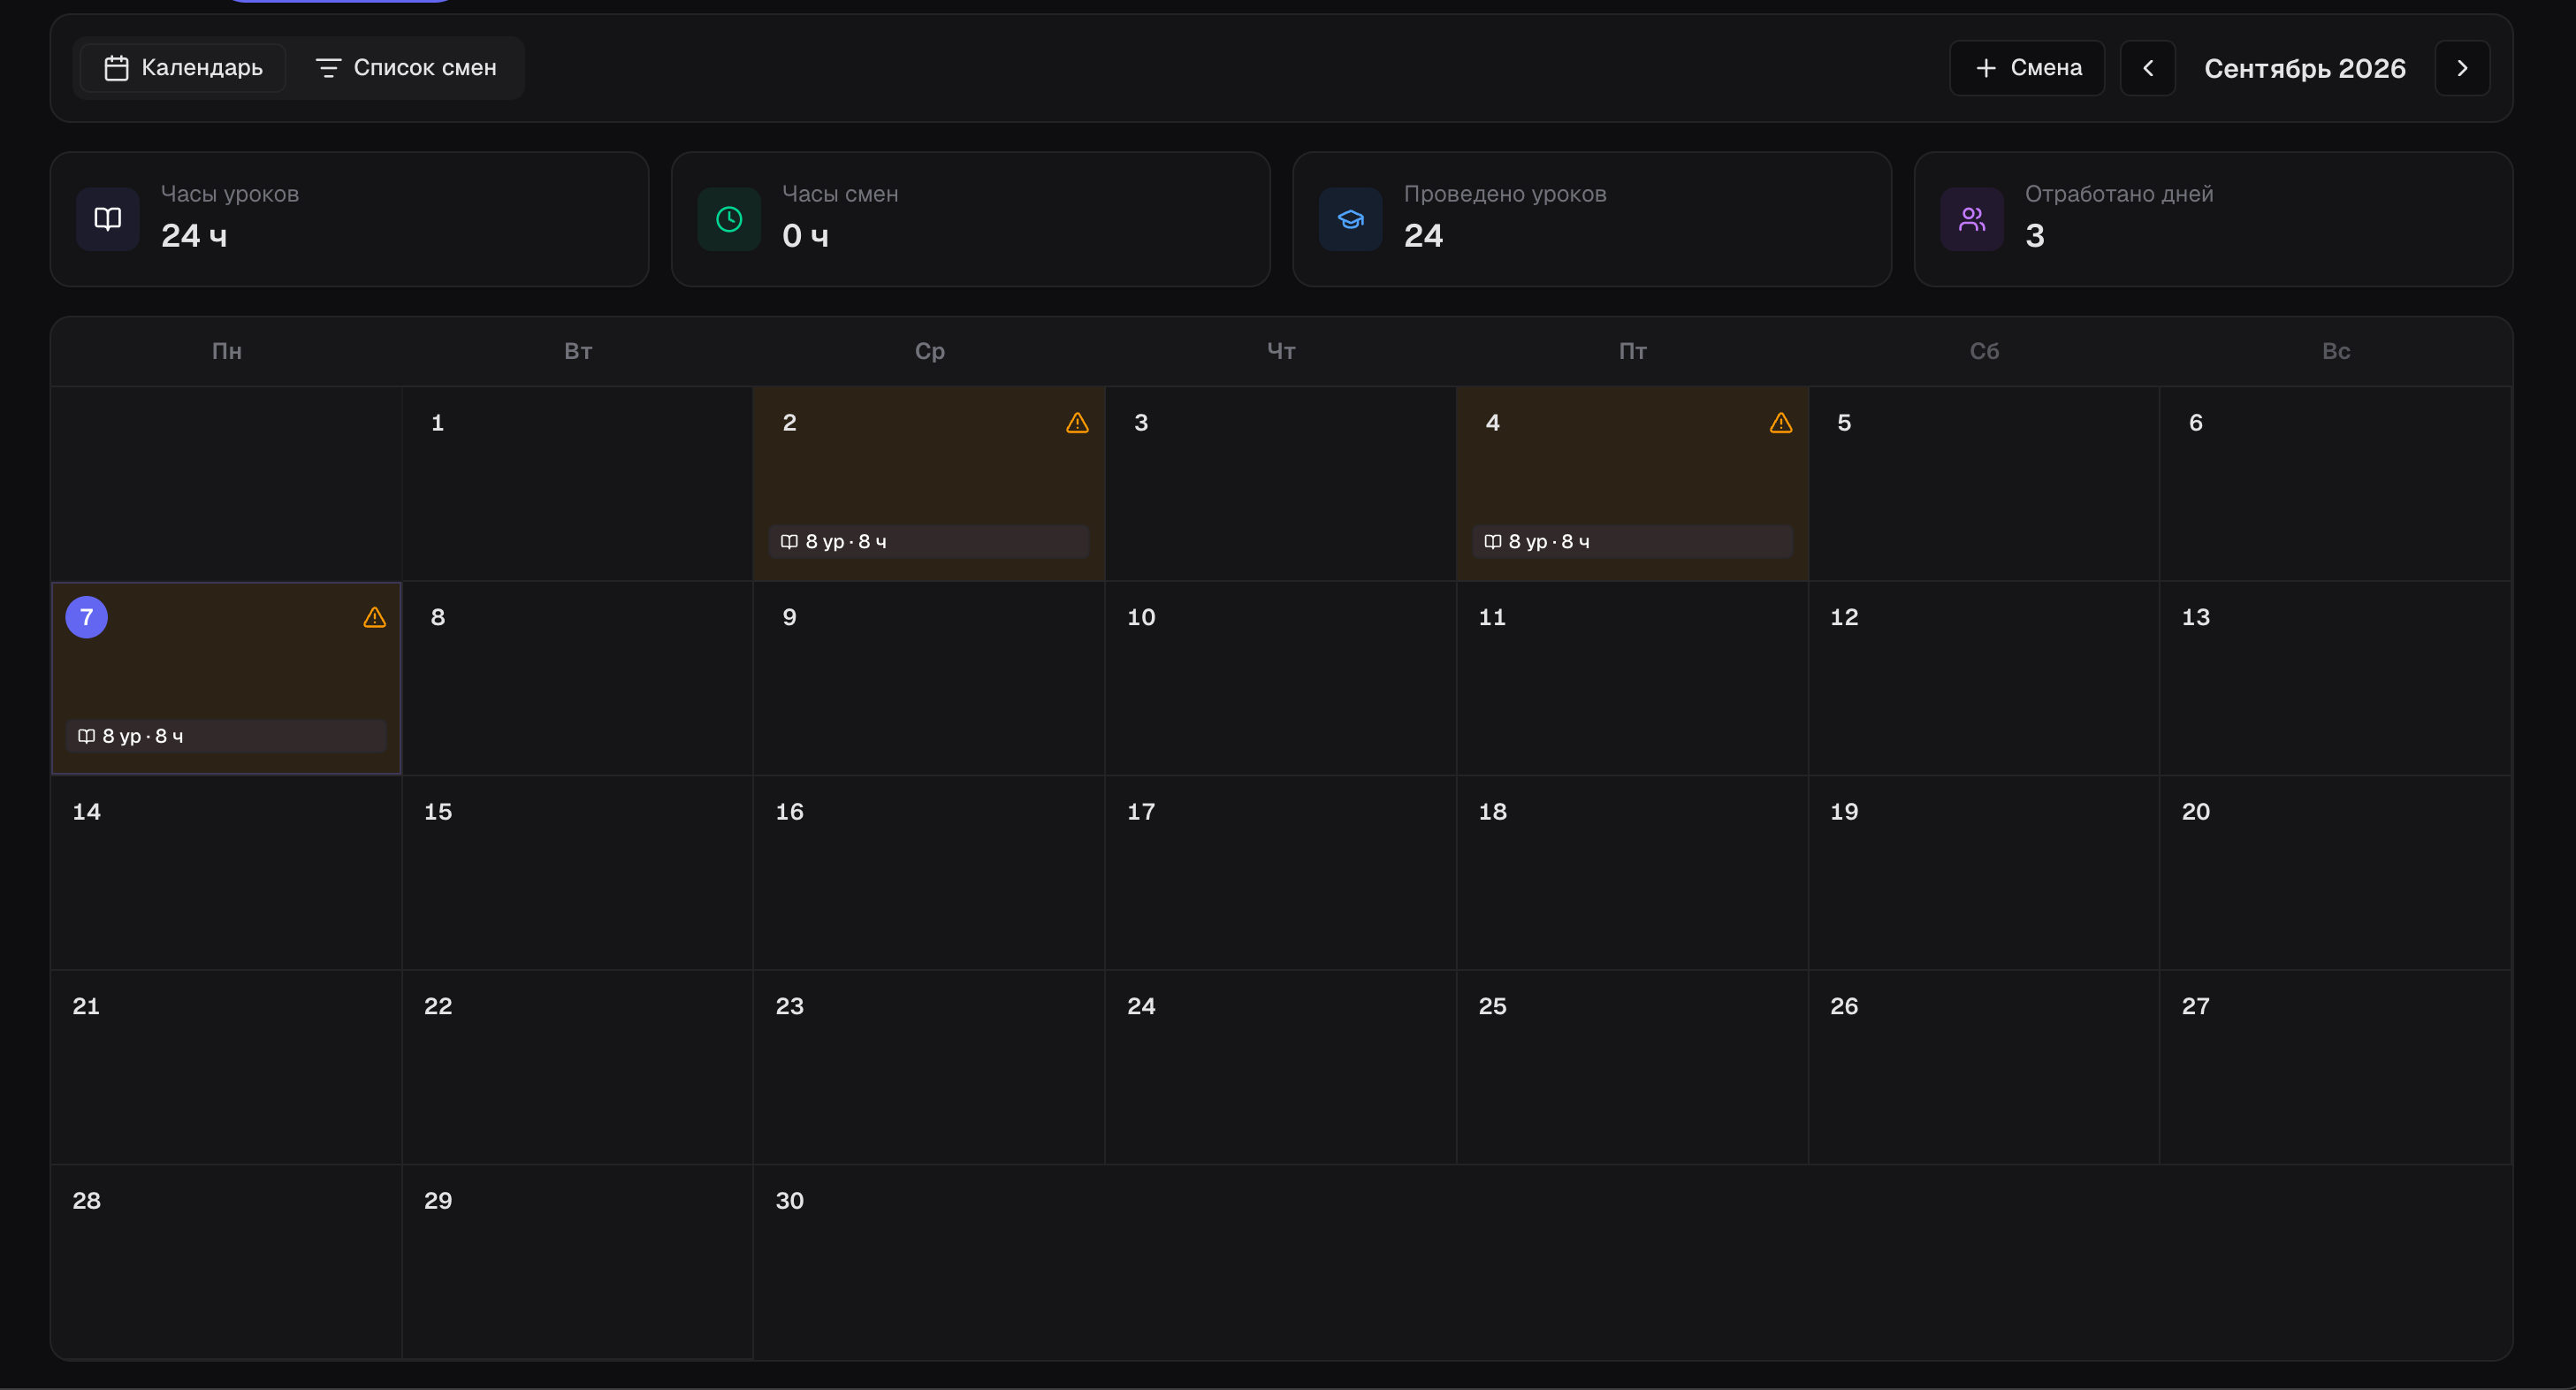2576x1390 pixels.
Task: Switch to the Календарь tab
Action: [183, 68]
